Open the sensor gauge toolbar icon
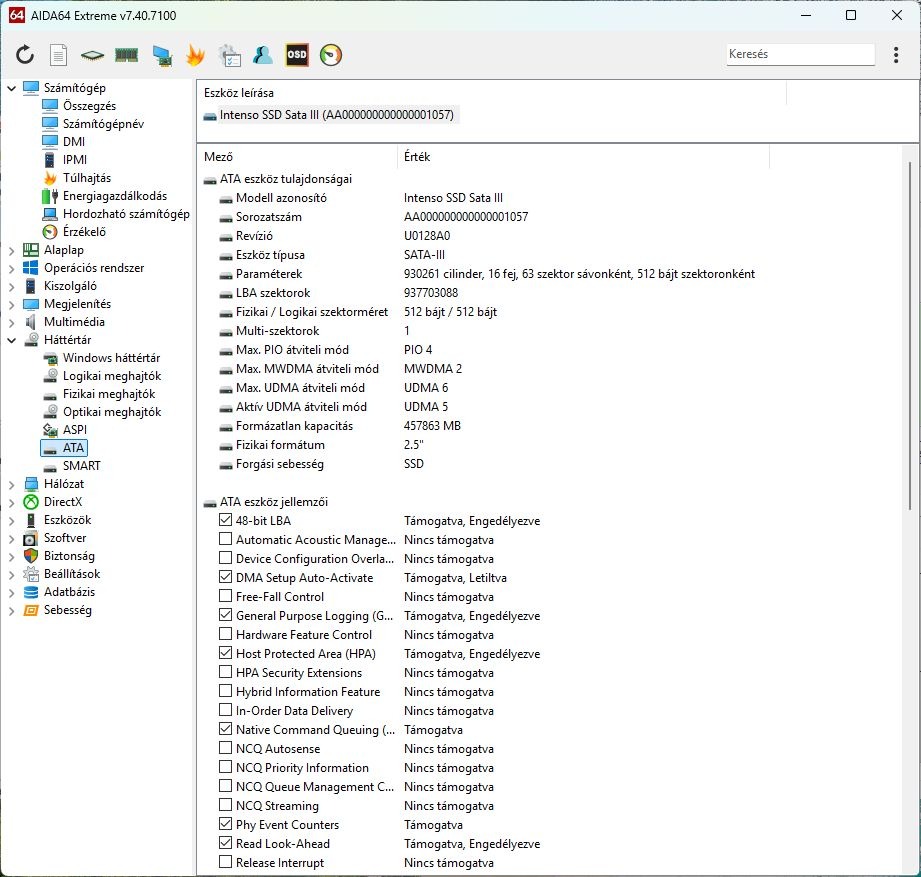Screen dimensions: 921x877 coord(331,55)
